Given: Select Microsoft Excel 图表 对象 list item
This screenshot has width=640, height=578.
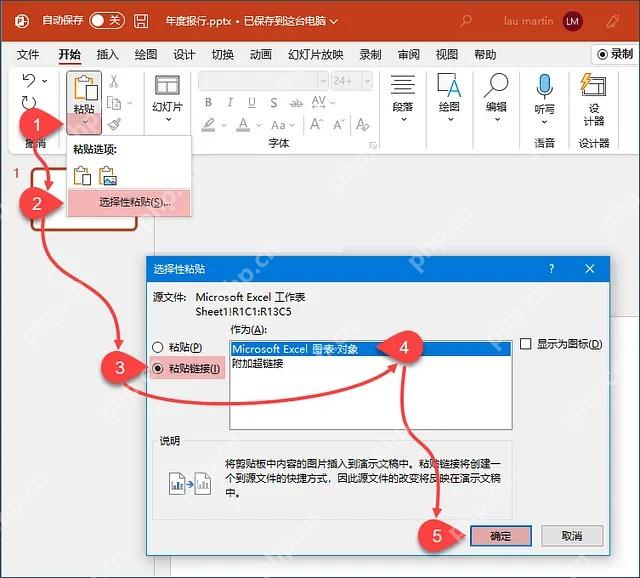Looking at the screenshot, I should (371, 349).
